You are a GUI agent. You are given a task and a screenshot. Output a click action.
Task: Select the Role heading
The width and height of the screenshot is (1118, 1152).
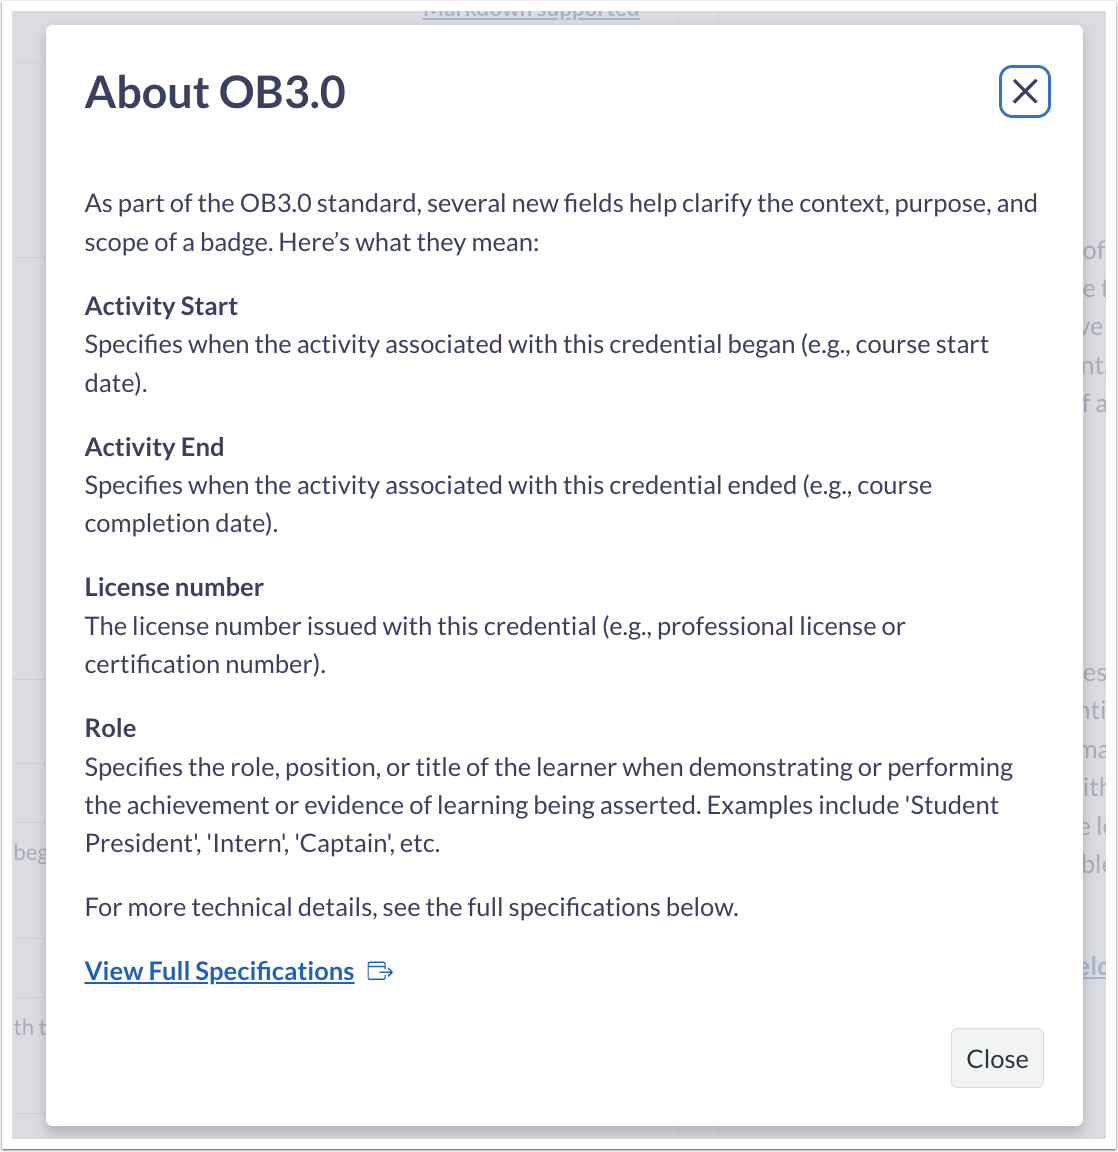click(x=110, y=728)
